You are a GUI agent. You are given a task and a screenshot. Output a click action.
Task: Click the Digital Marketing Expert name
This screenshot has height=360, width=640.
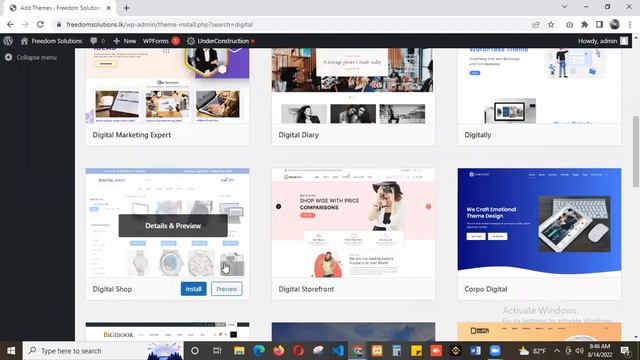[131, 135]
